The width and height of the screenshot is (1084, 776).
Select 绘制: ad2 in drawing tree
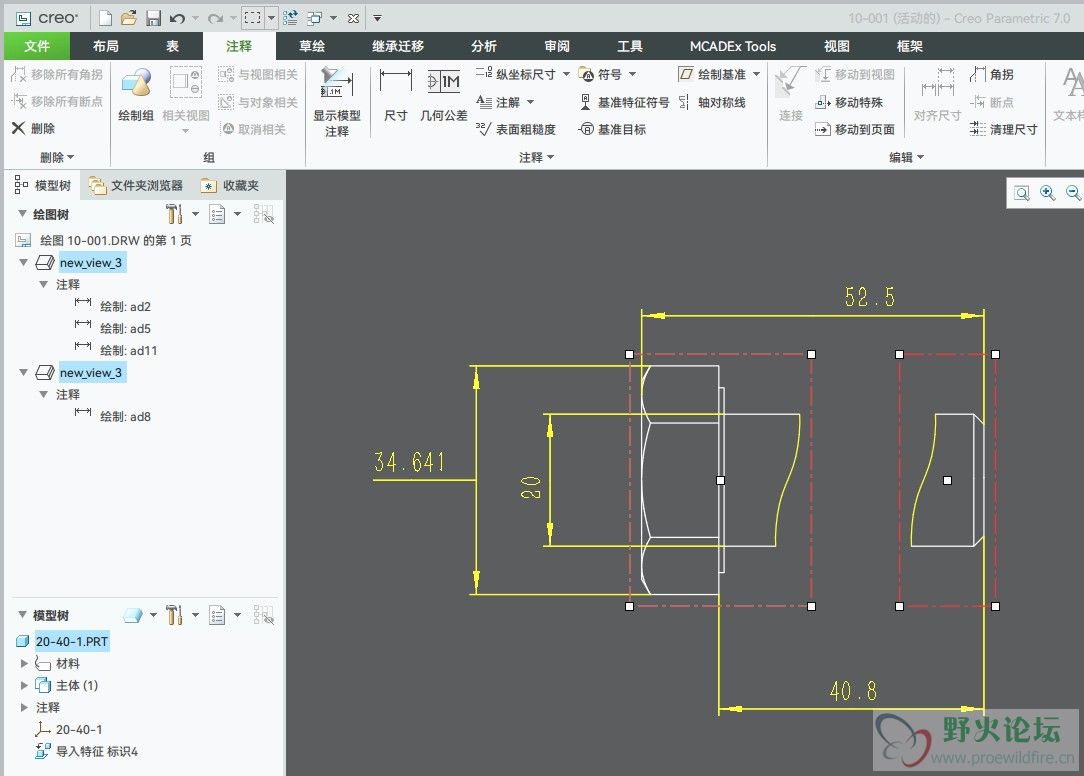(125, 306)
